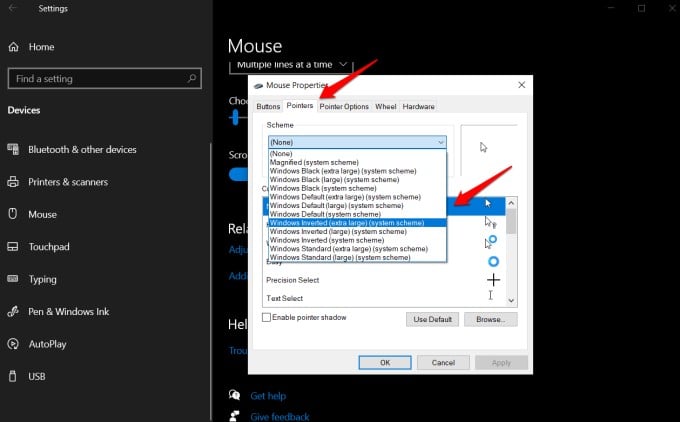Click OK in Mouse Properties
Screen dimensions: 680x422
tap(385, 363)
